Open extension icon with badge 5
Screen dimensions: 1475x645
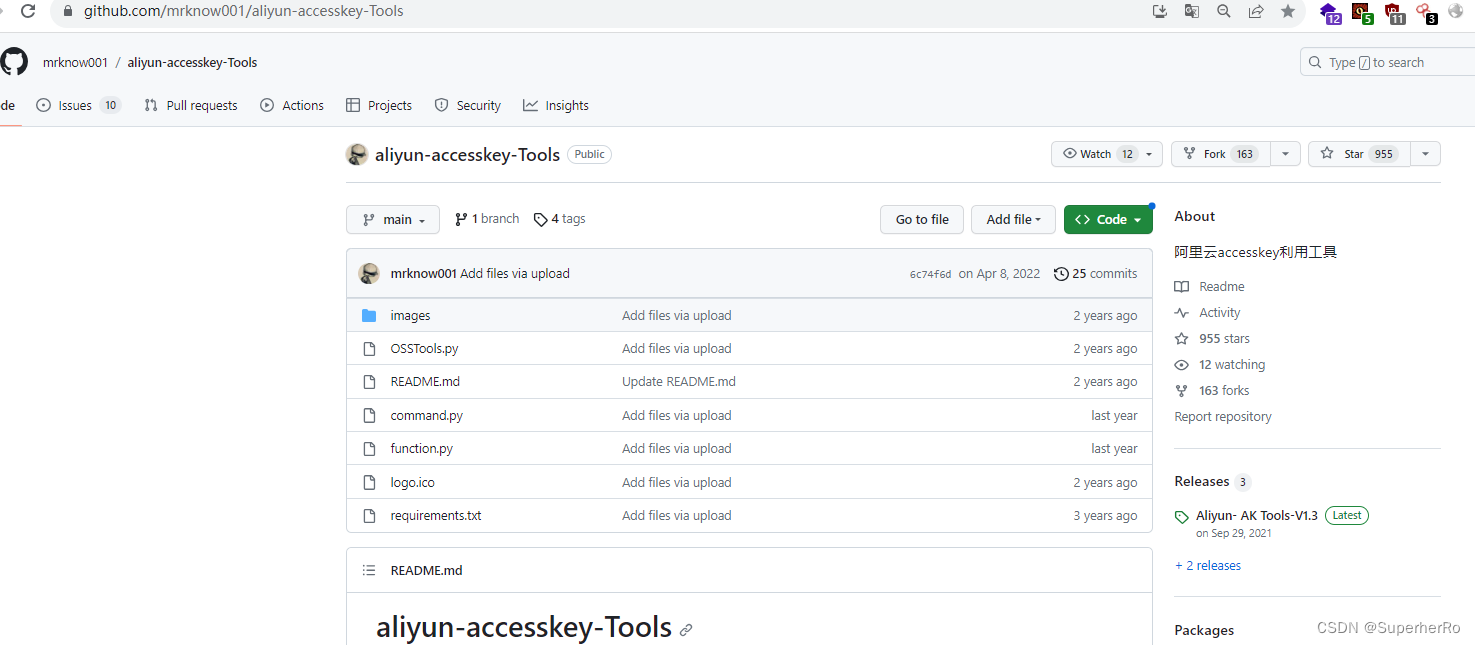pyautogui.click(x=1362, y=13)
